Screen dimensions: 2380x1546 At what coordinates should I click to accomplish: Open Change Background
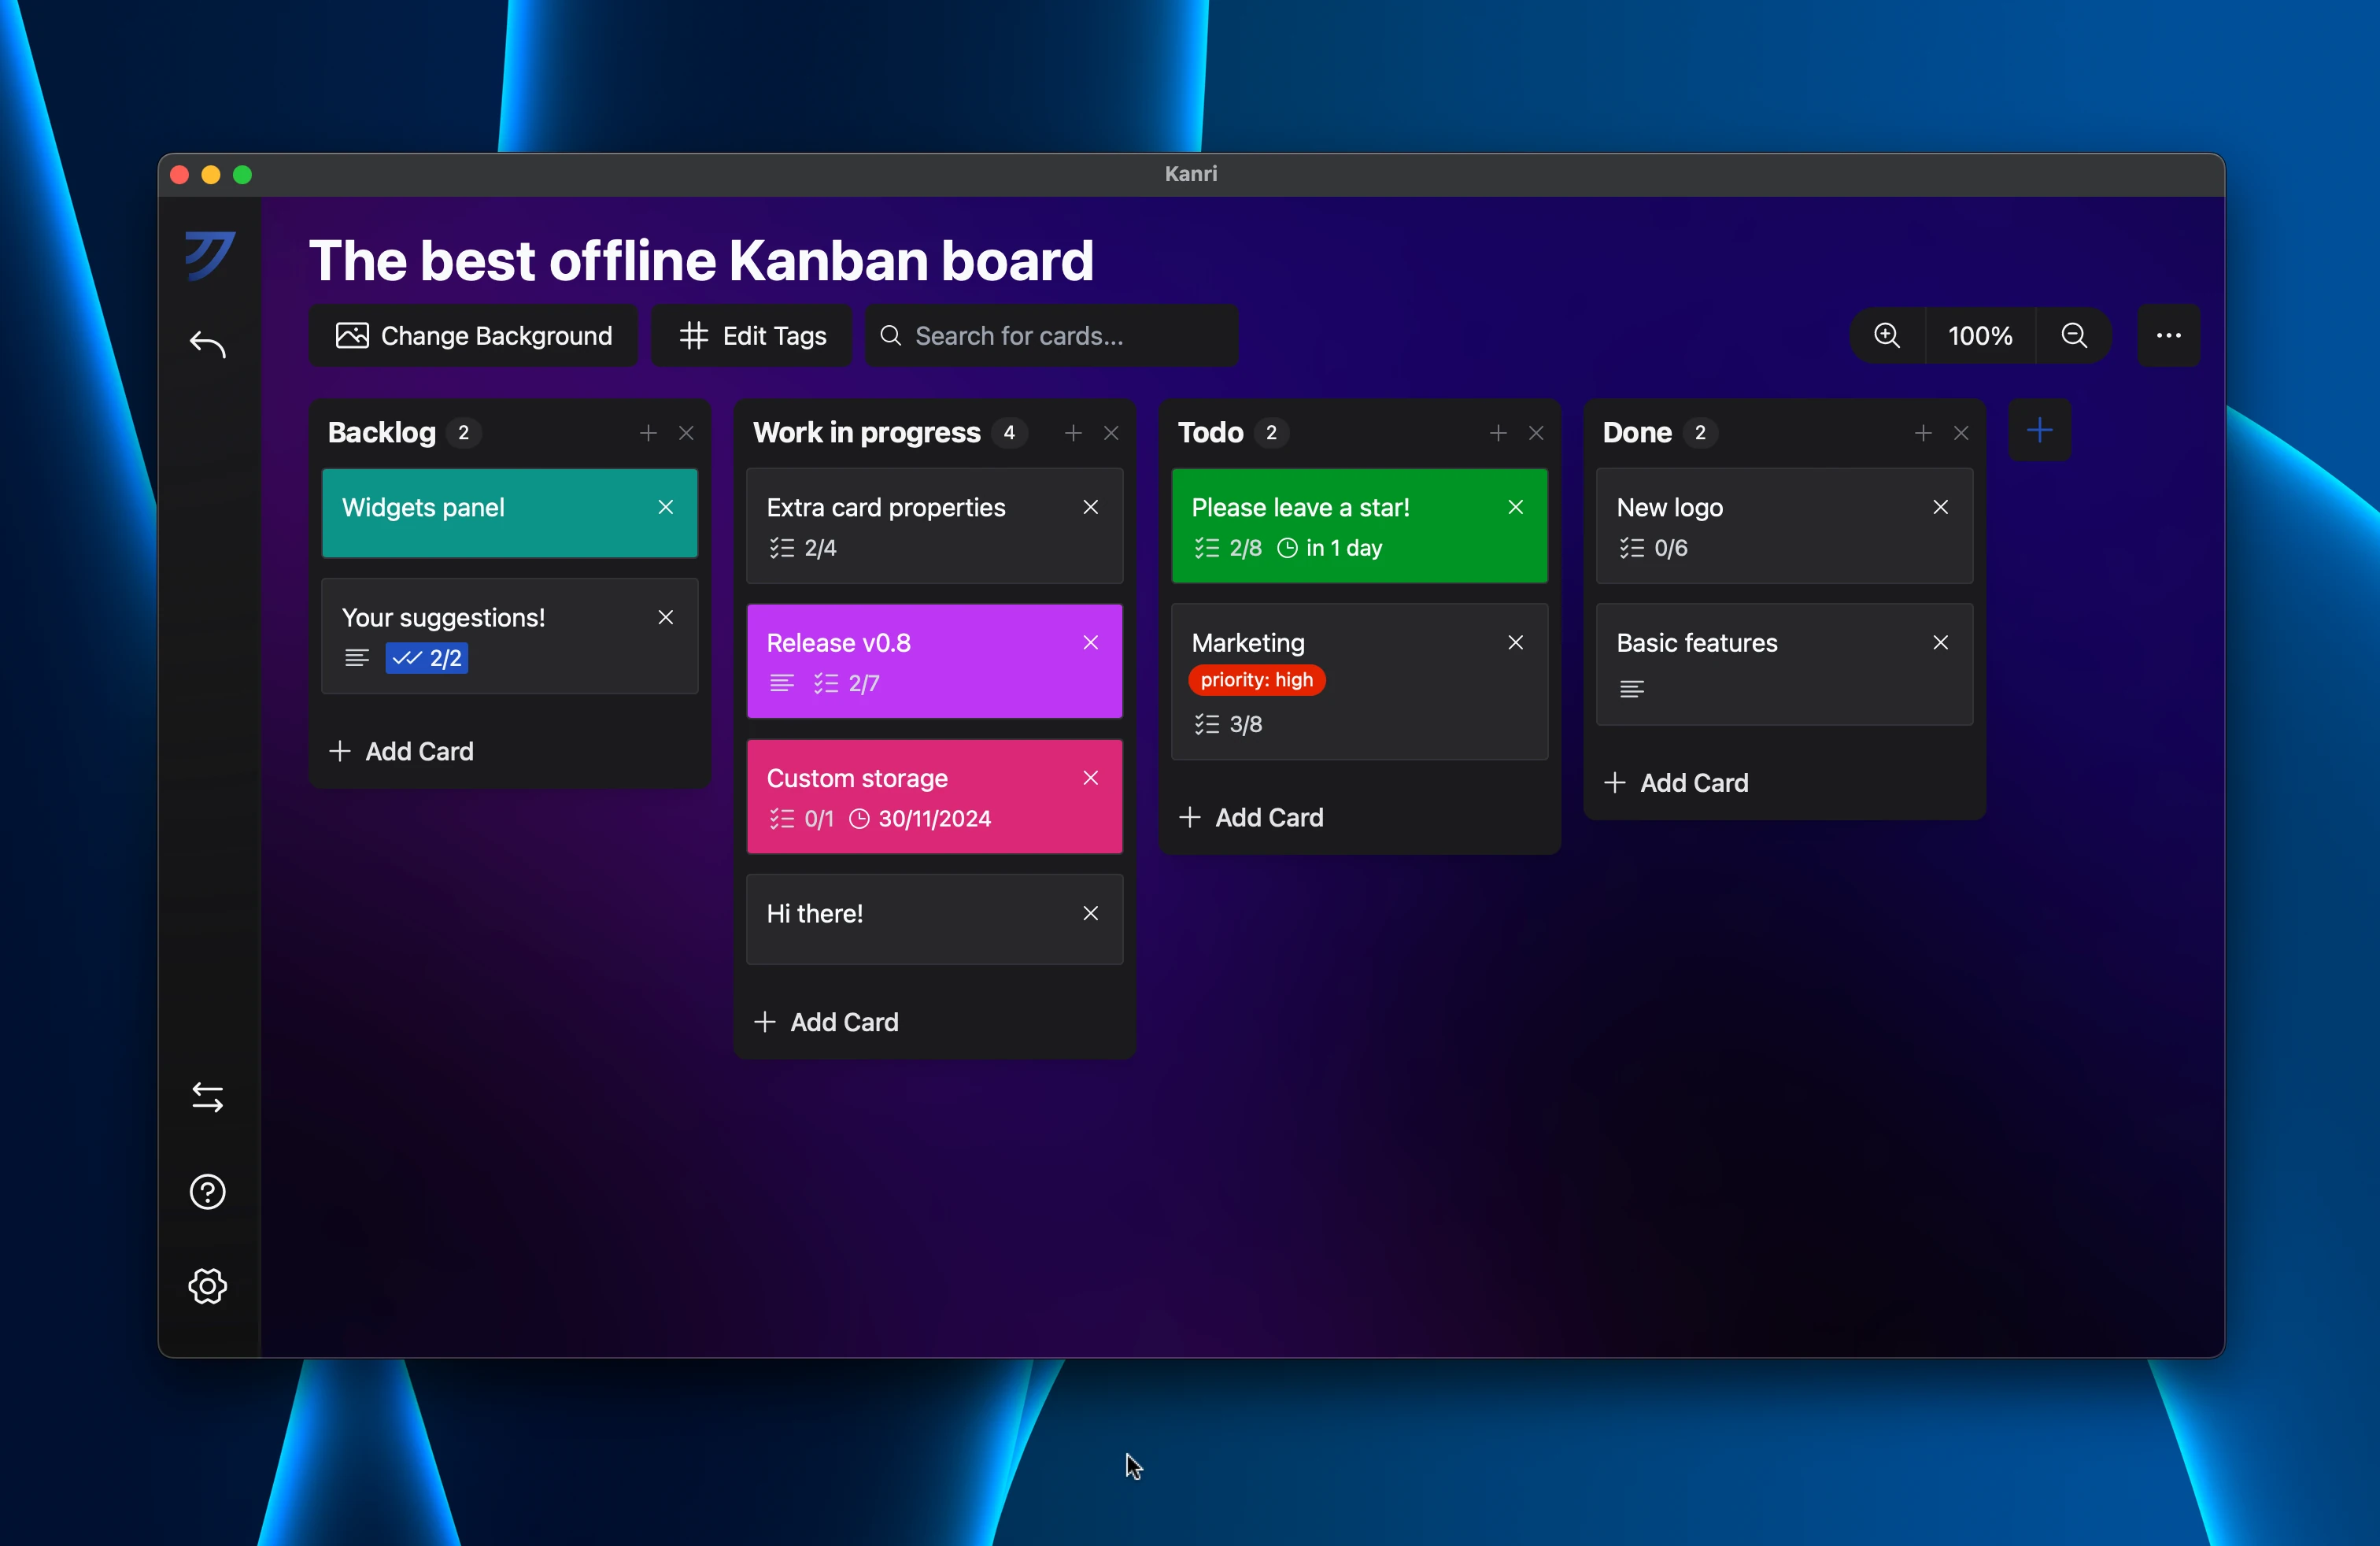[472, 335]
